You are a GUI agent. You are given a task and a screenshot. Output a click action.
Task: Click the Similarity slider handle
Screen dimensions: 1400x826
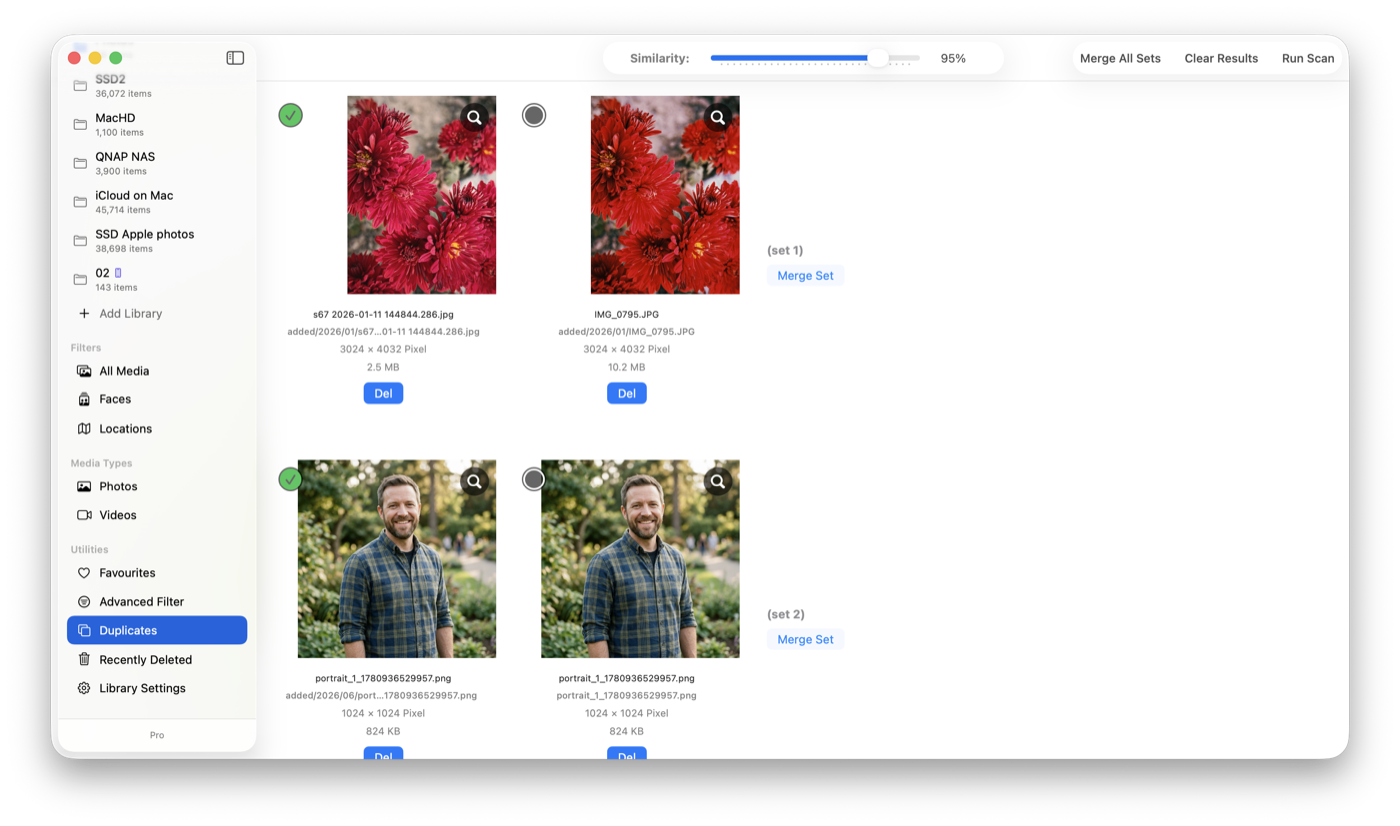[x=878, y=58]
